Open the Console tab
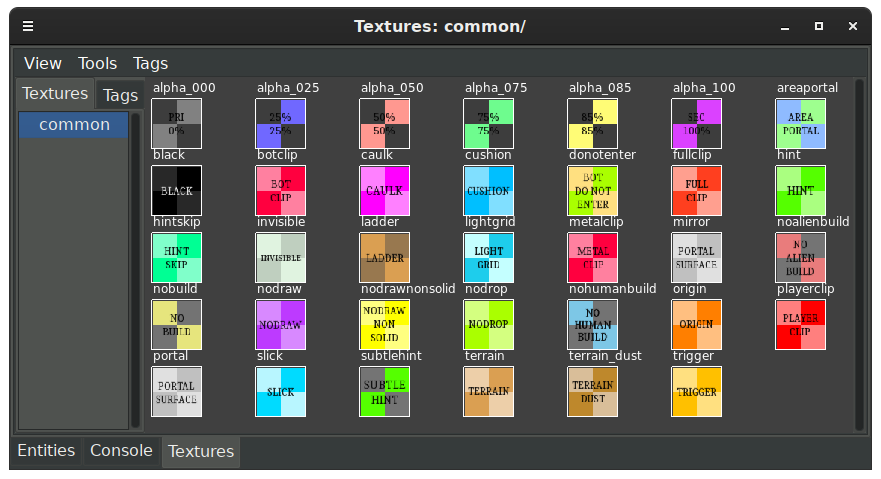The height and width of the screenshot is (479, 881). [121, 451]
